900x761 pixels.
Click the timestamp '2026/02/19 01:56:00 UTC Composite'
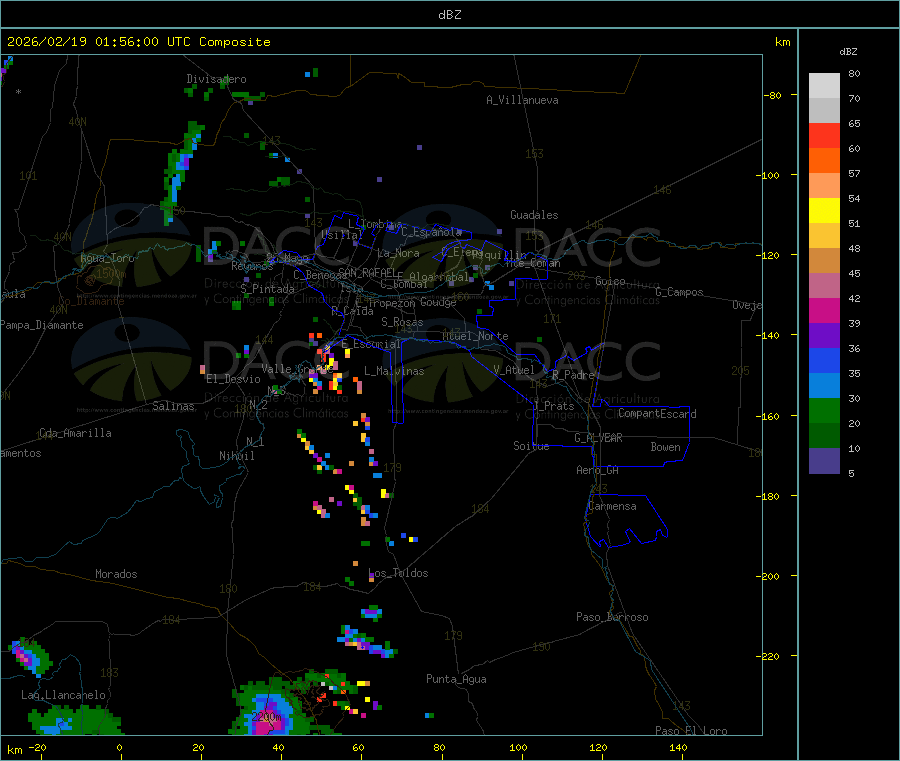coord(138,42)
